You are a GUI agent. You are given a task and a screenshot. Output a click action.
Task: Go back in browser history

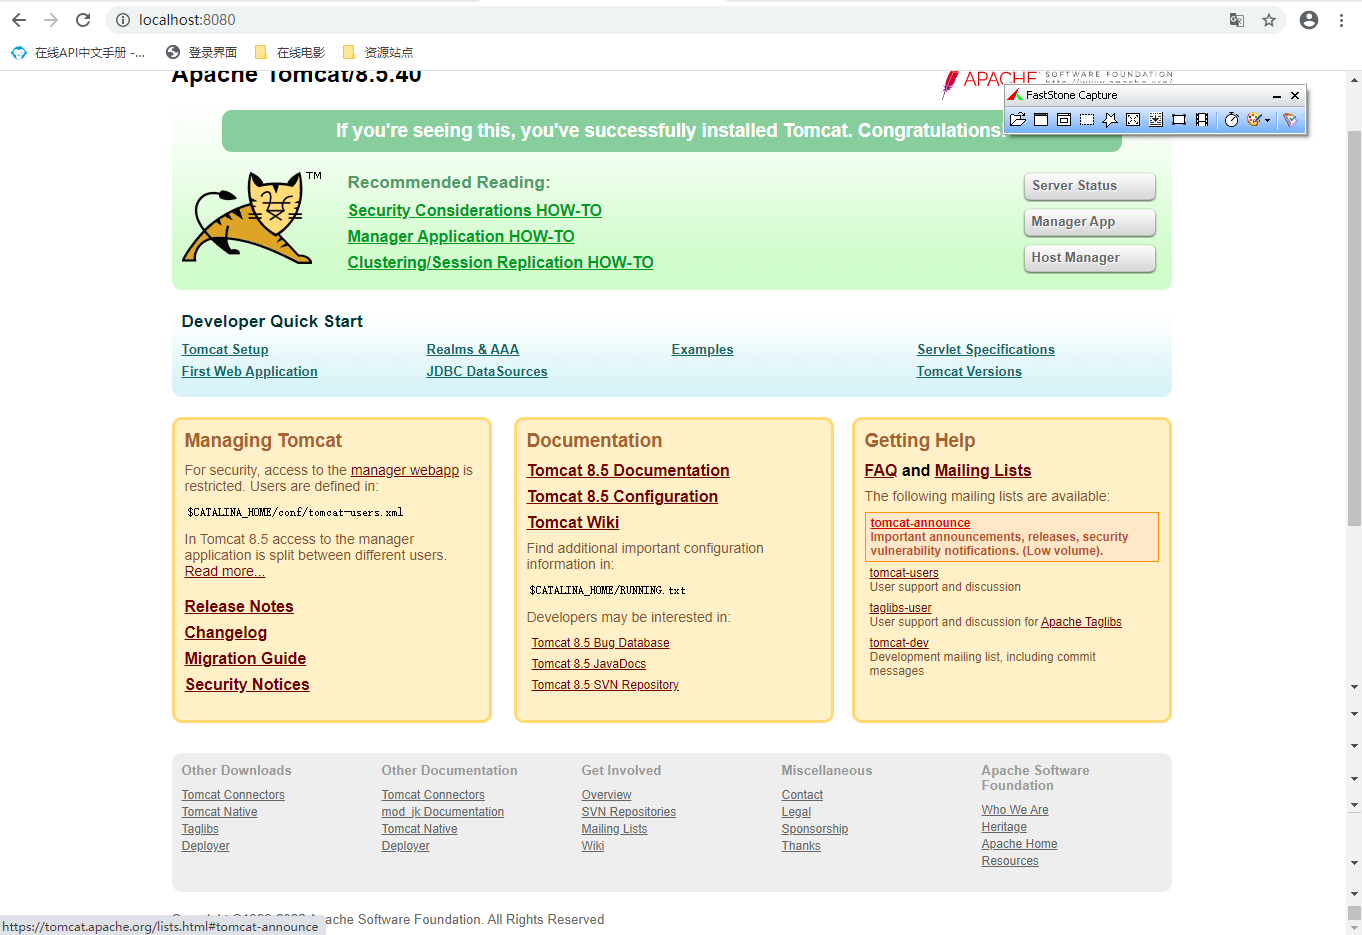19,20
